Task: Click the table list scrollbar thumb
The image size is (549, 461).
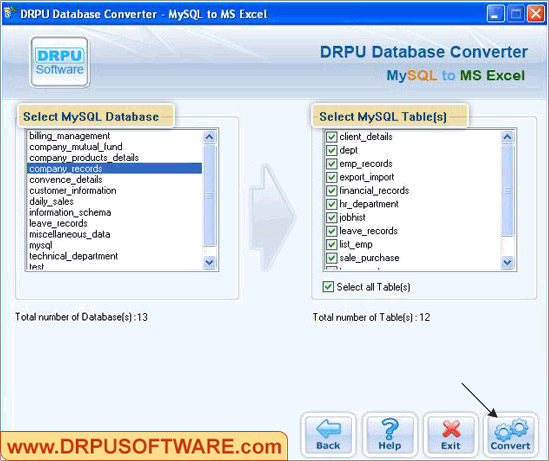Action: (507, 190)
